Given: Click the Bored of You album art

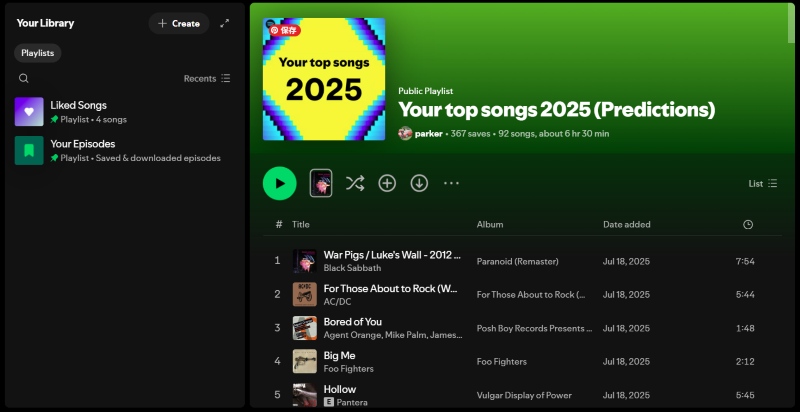Looking at the screenshot, I should click(305, 328).
